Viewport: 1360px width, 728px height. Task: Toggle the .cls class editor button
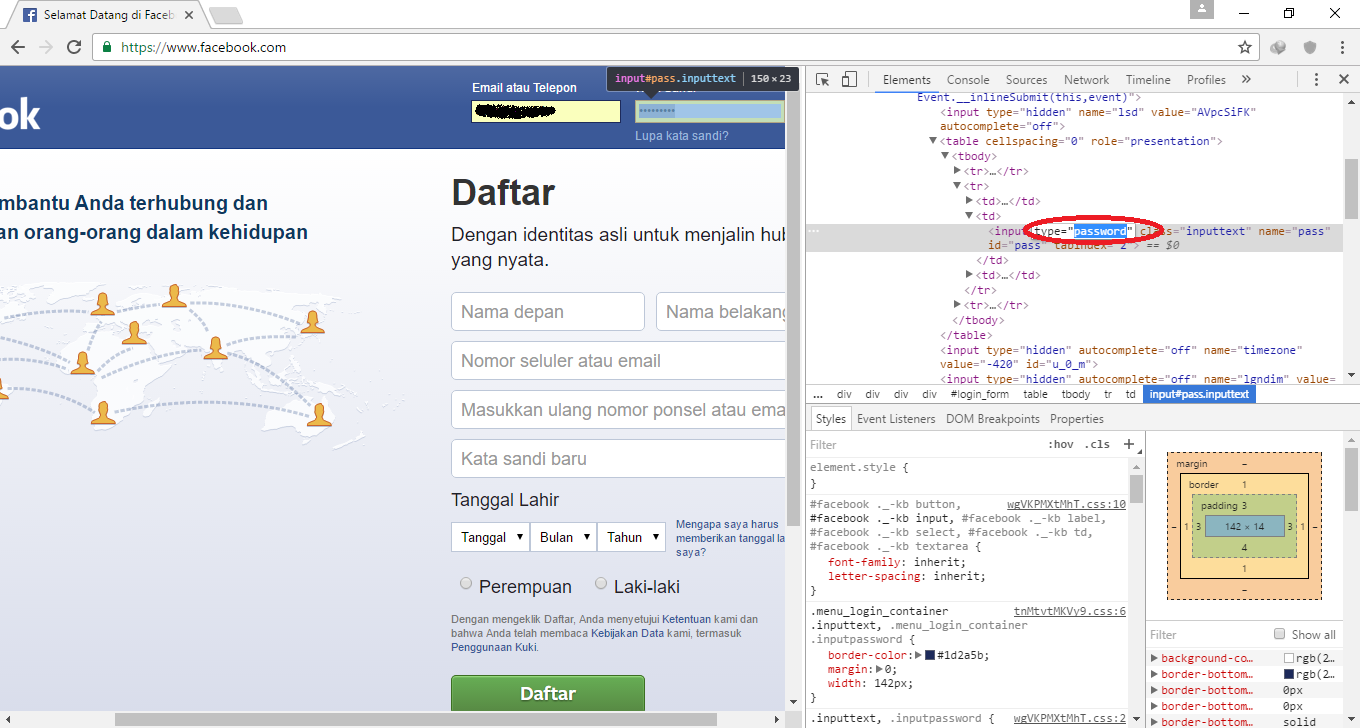coord(1098,444)
